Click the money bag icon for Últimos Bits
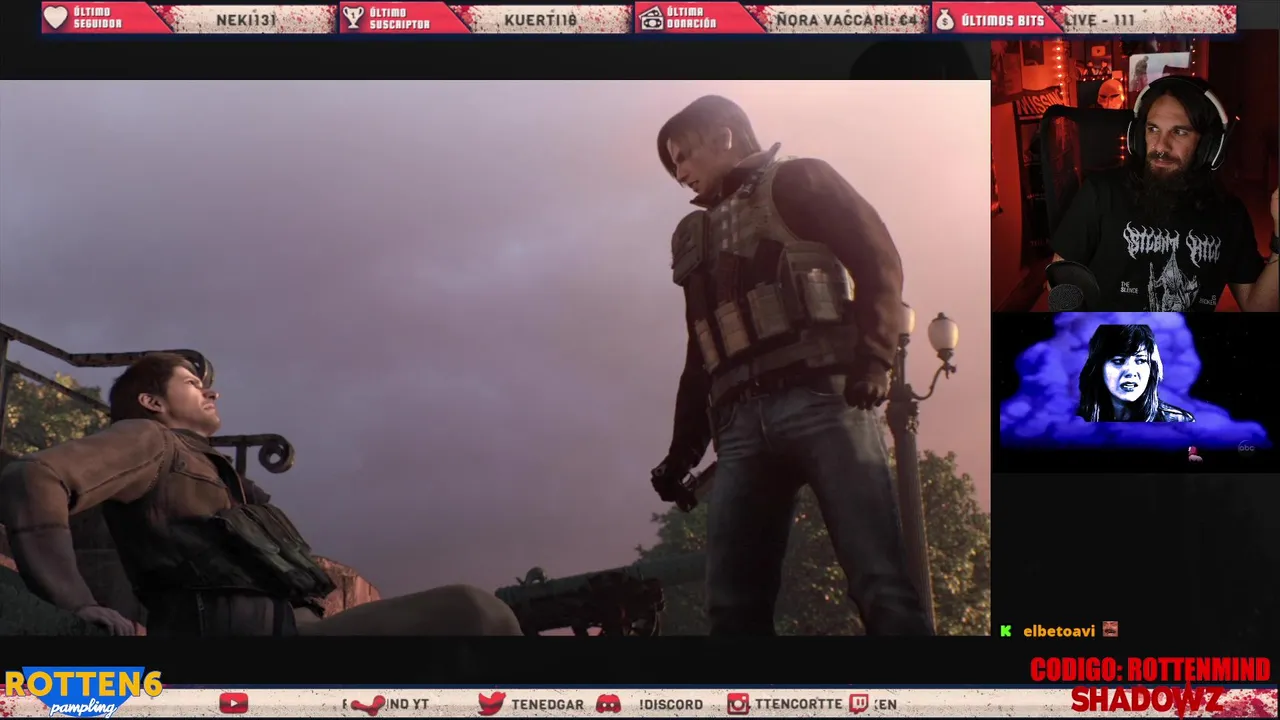This screenshot has height=720, width=1280. [x=945, y=18]
